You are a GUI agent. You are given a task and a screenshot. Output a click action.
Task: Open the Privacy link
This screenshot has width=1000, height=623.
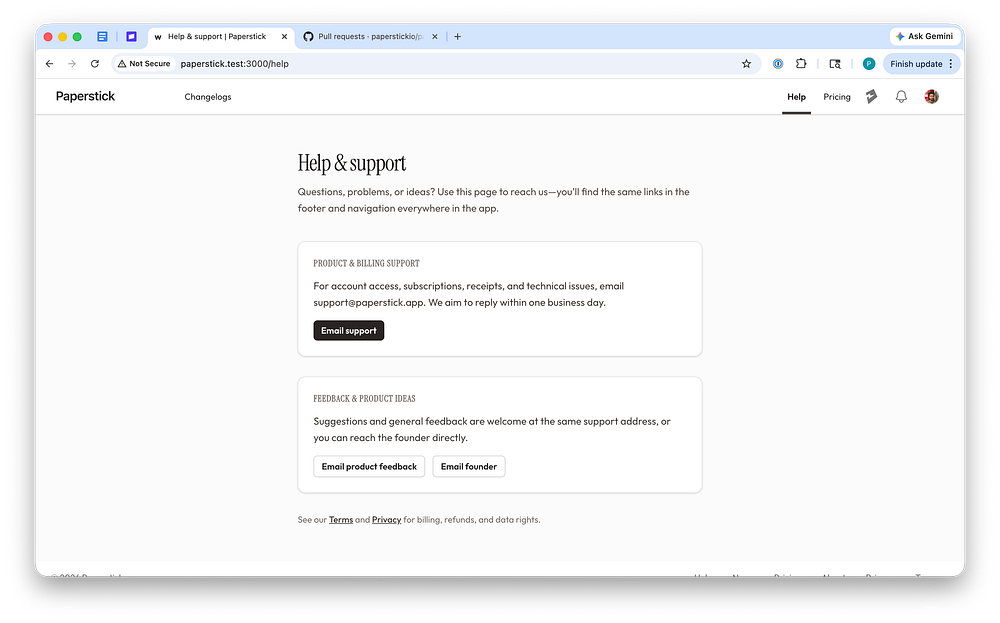point(386,520)
